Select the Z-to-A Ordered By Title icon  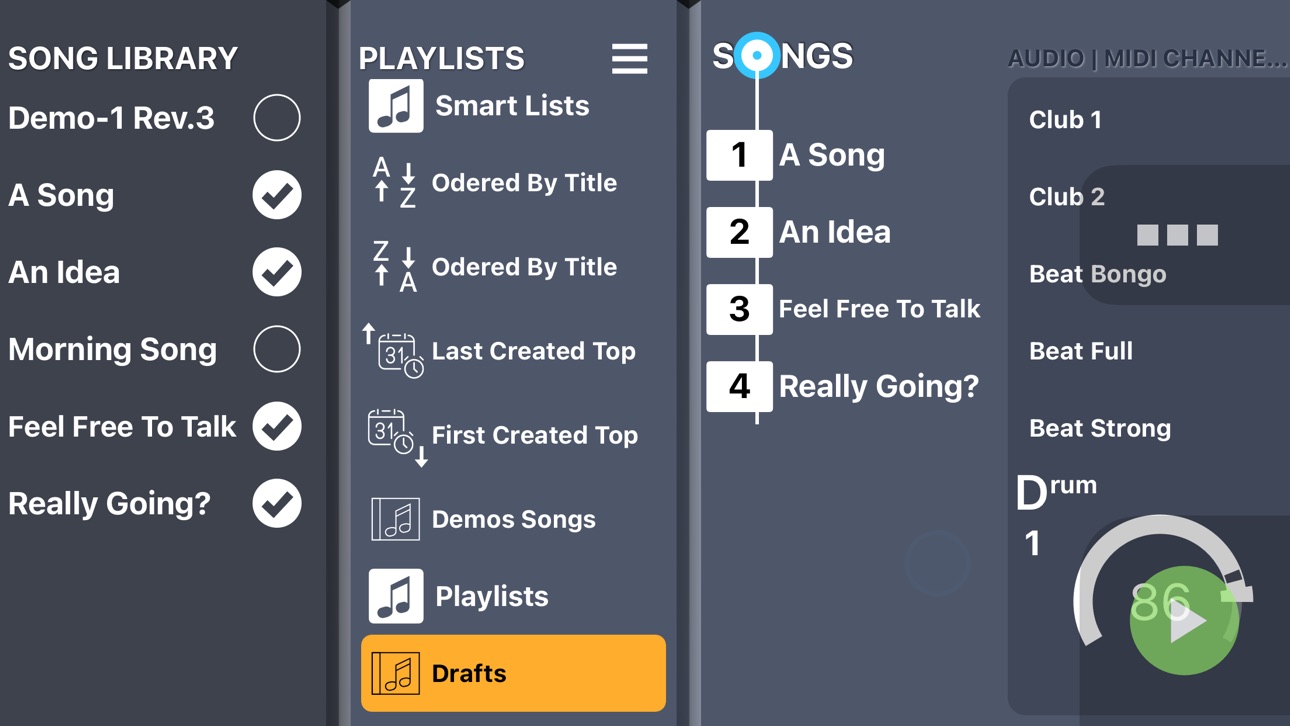click(x=394, y=267)
